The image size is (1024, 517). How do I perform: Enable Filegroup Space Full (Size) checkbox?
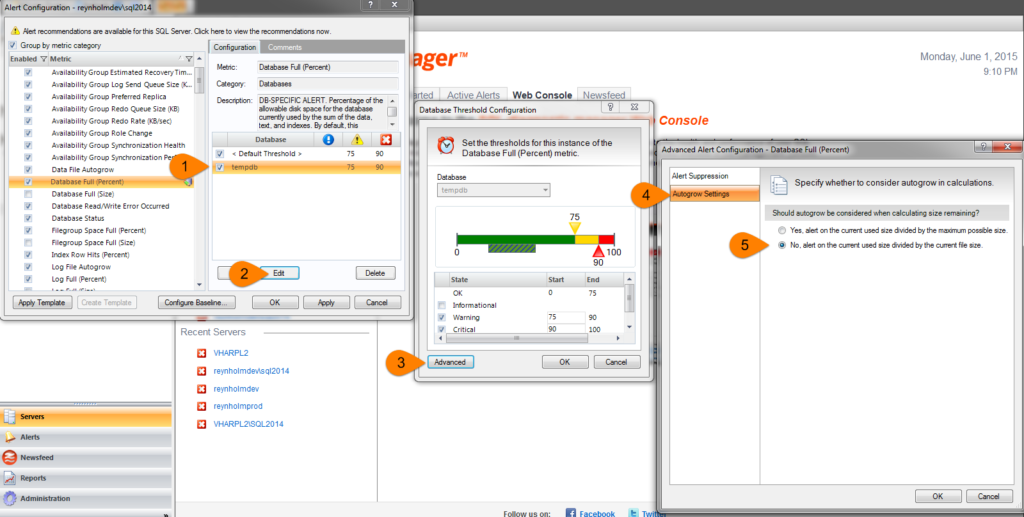click(28, 242)
